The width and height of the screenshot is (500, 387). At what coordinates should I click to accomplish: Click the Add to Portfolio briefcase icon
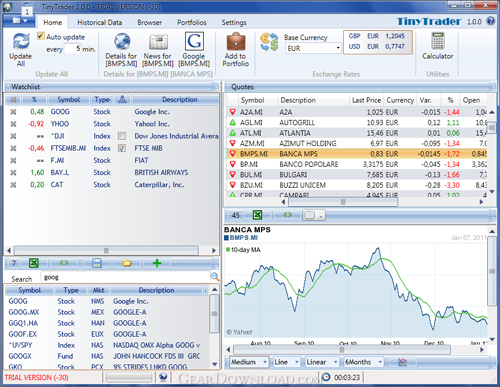click(x=236, y=42)
